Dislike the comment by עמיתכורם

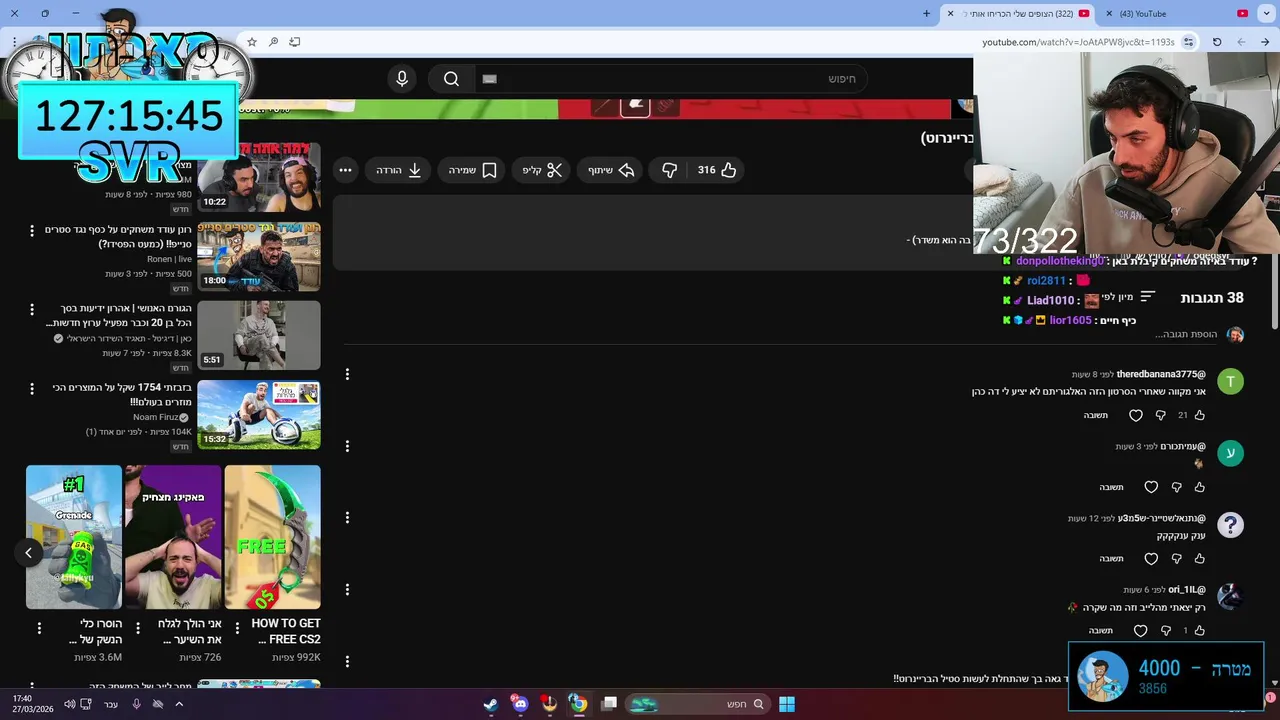point(1176,487)
